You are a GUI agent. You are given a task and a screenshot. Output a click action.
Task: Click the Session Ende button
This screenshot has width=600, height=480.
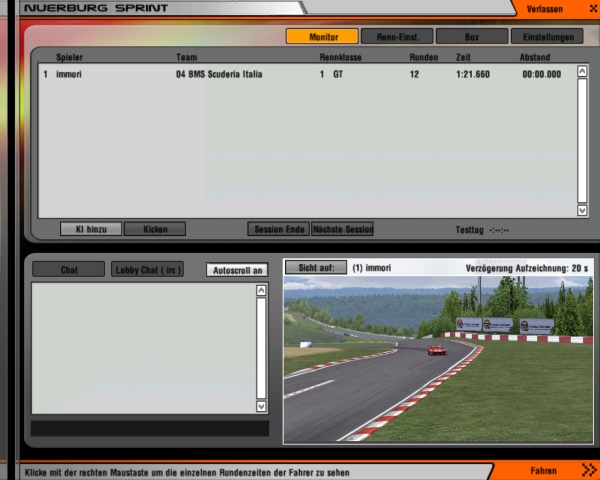(x=278, y=229)
